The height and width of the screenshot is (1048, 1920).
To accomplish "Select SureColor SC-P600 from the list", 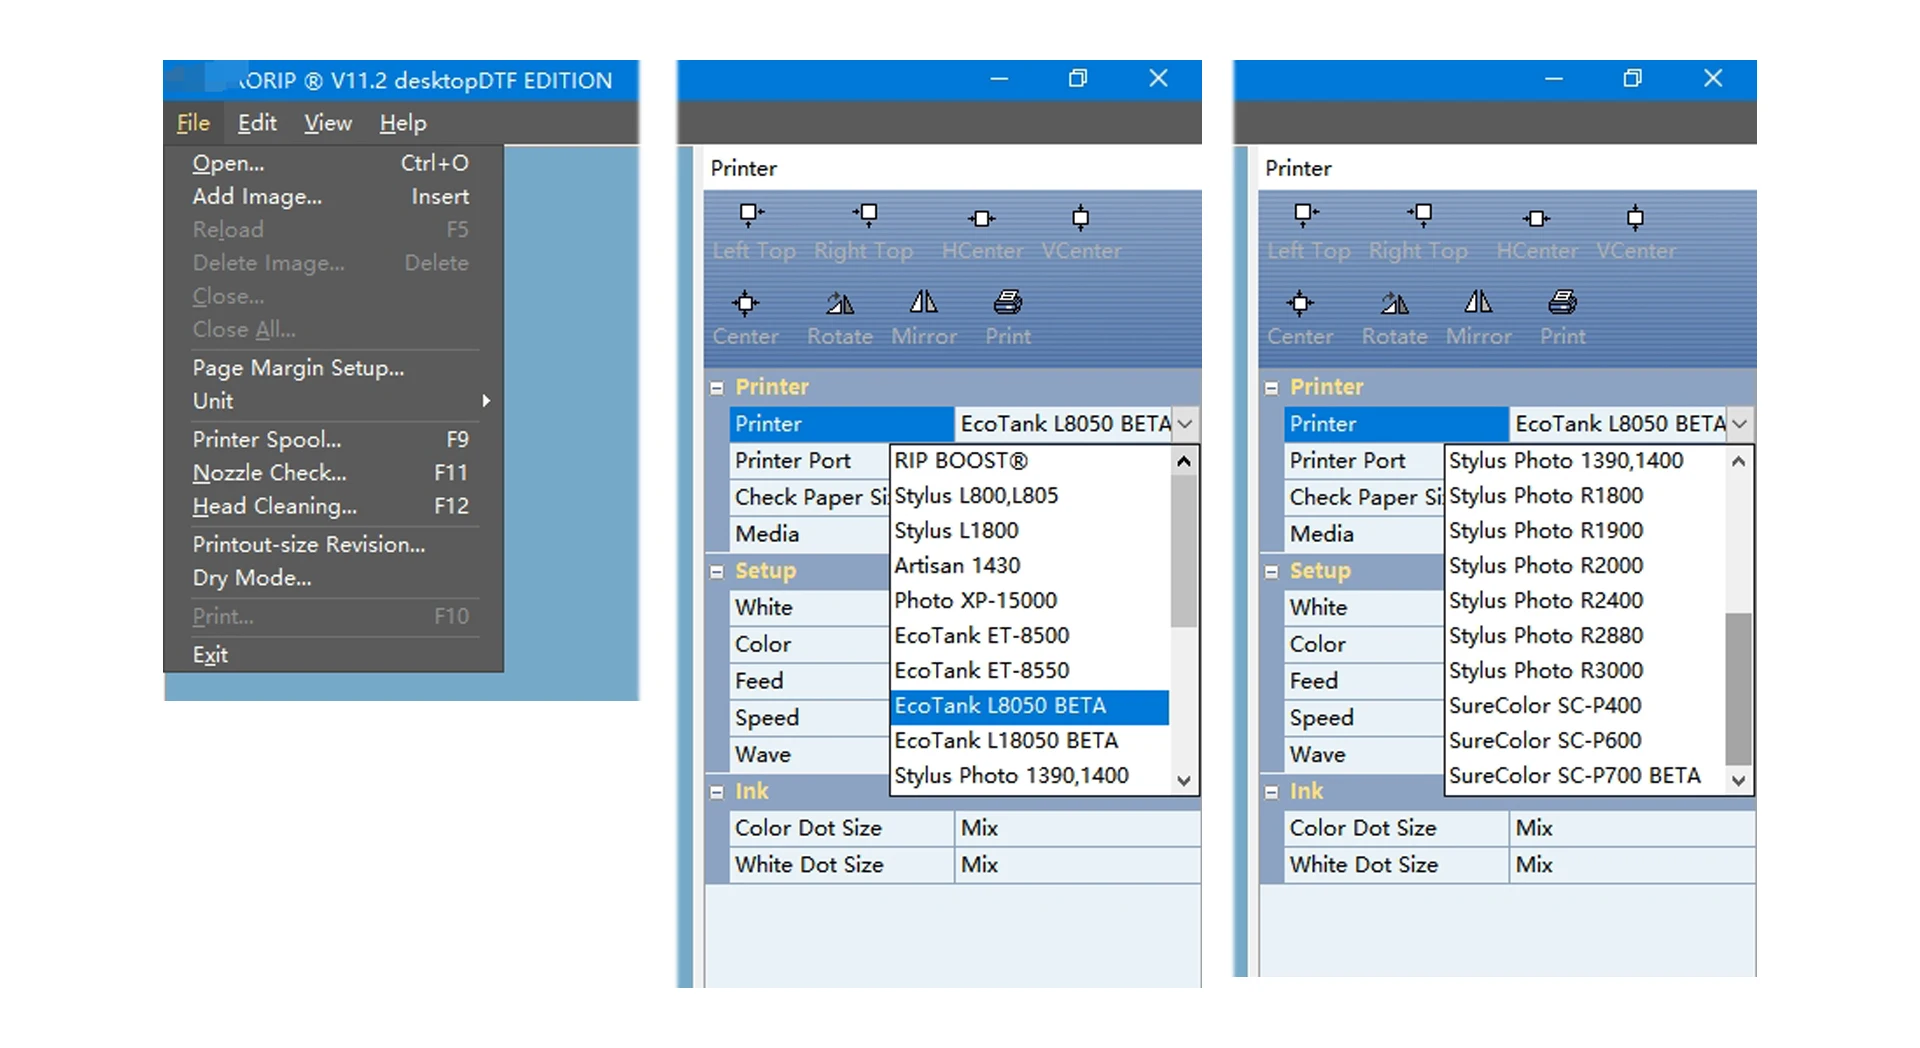I will pos(1586,741).
